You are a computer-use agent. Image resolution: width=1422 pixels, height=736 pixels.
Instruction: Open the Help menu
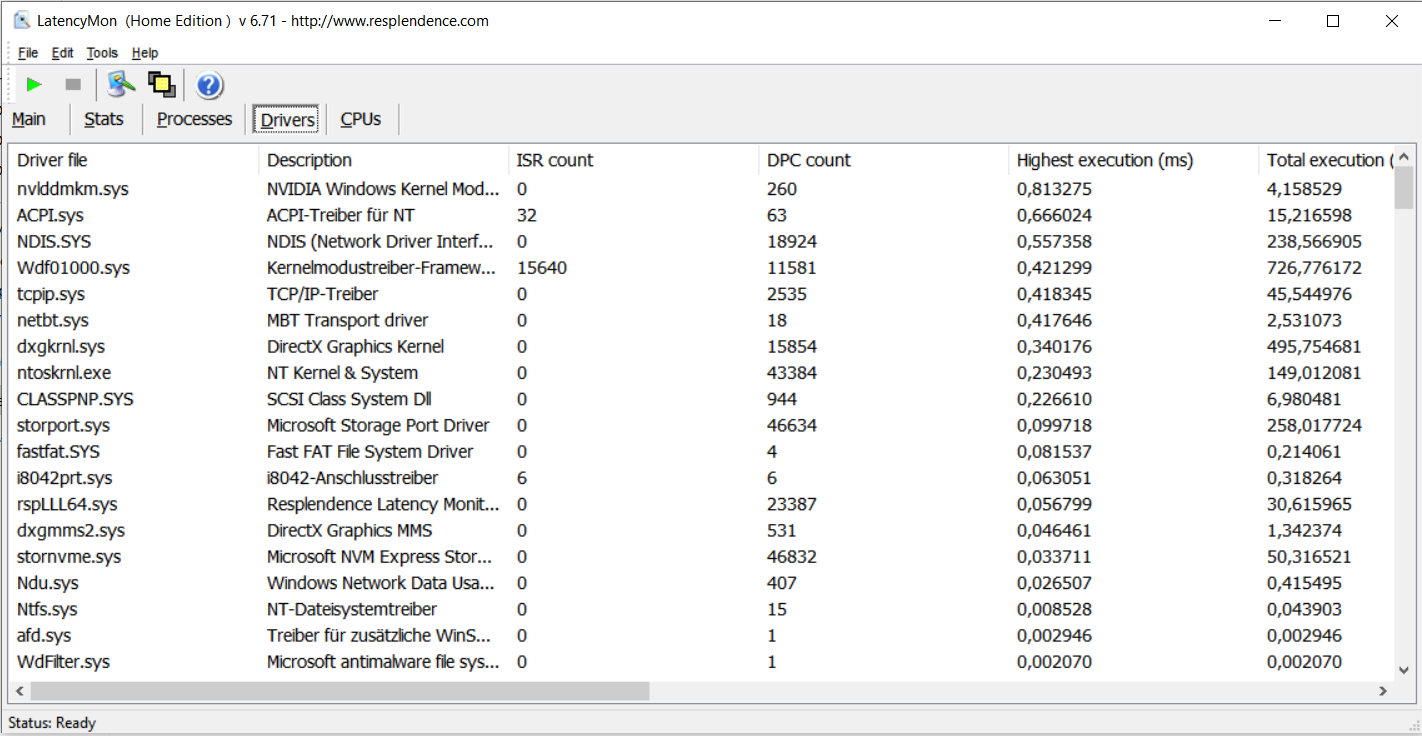(145, 53)
